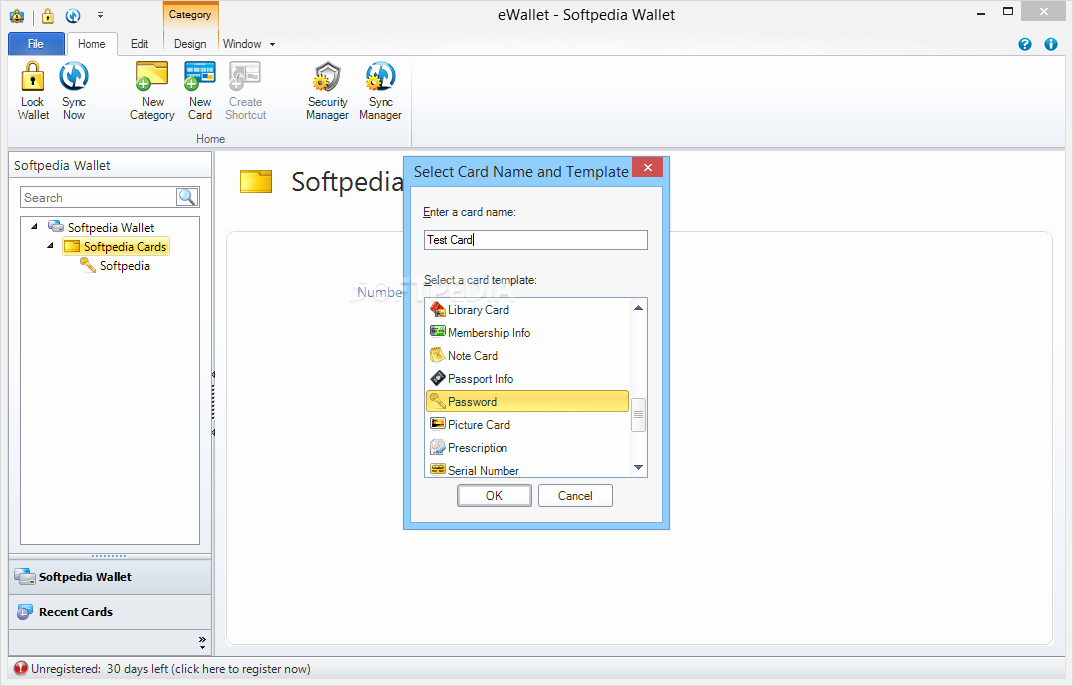
Task: Open the File menu
Action: tap(36, 44)
